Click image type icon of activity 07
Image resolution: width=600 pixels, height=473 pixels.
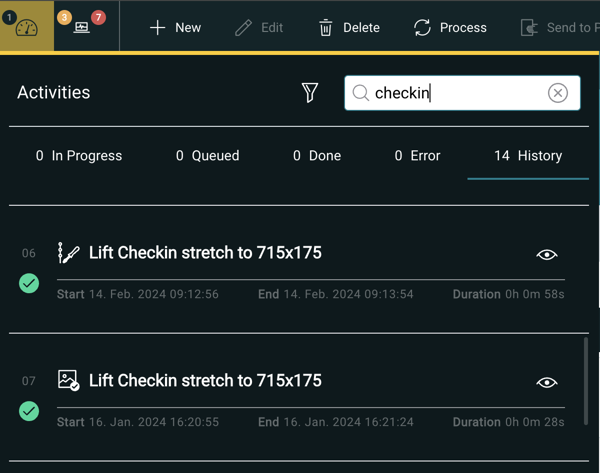point(68,380)
